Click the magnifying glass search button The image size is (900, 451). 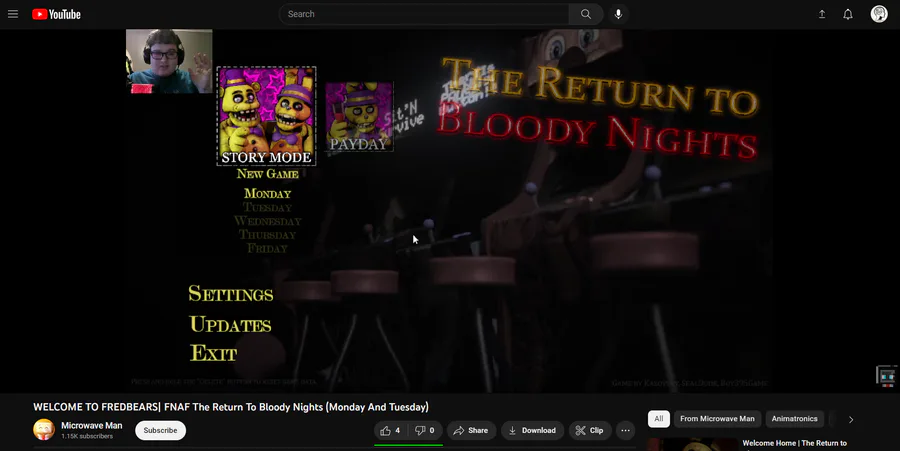click(x=585, y=14)
